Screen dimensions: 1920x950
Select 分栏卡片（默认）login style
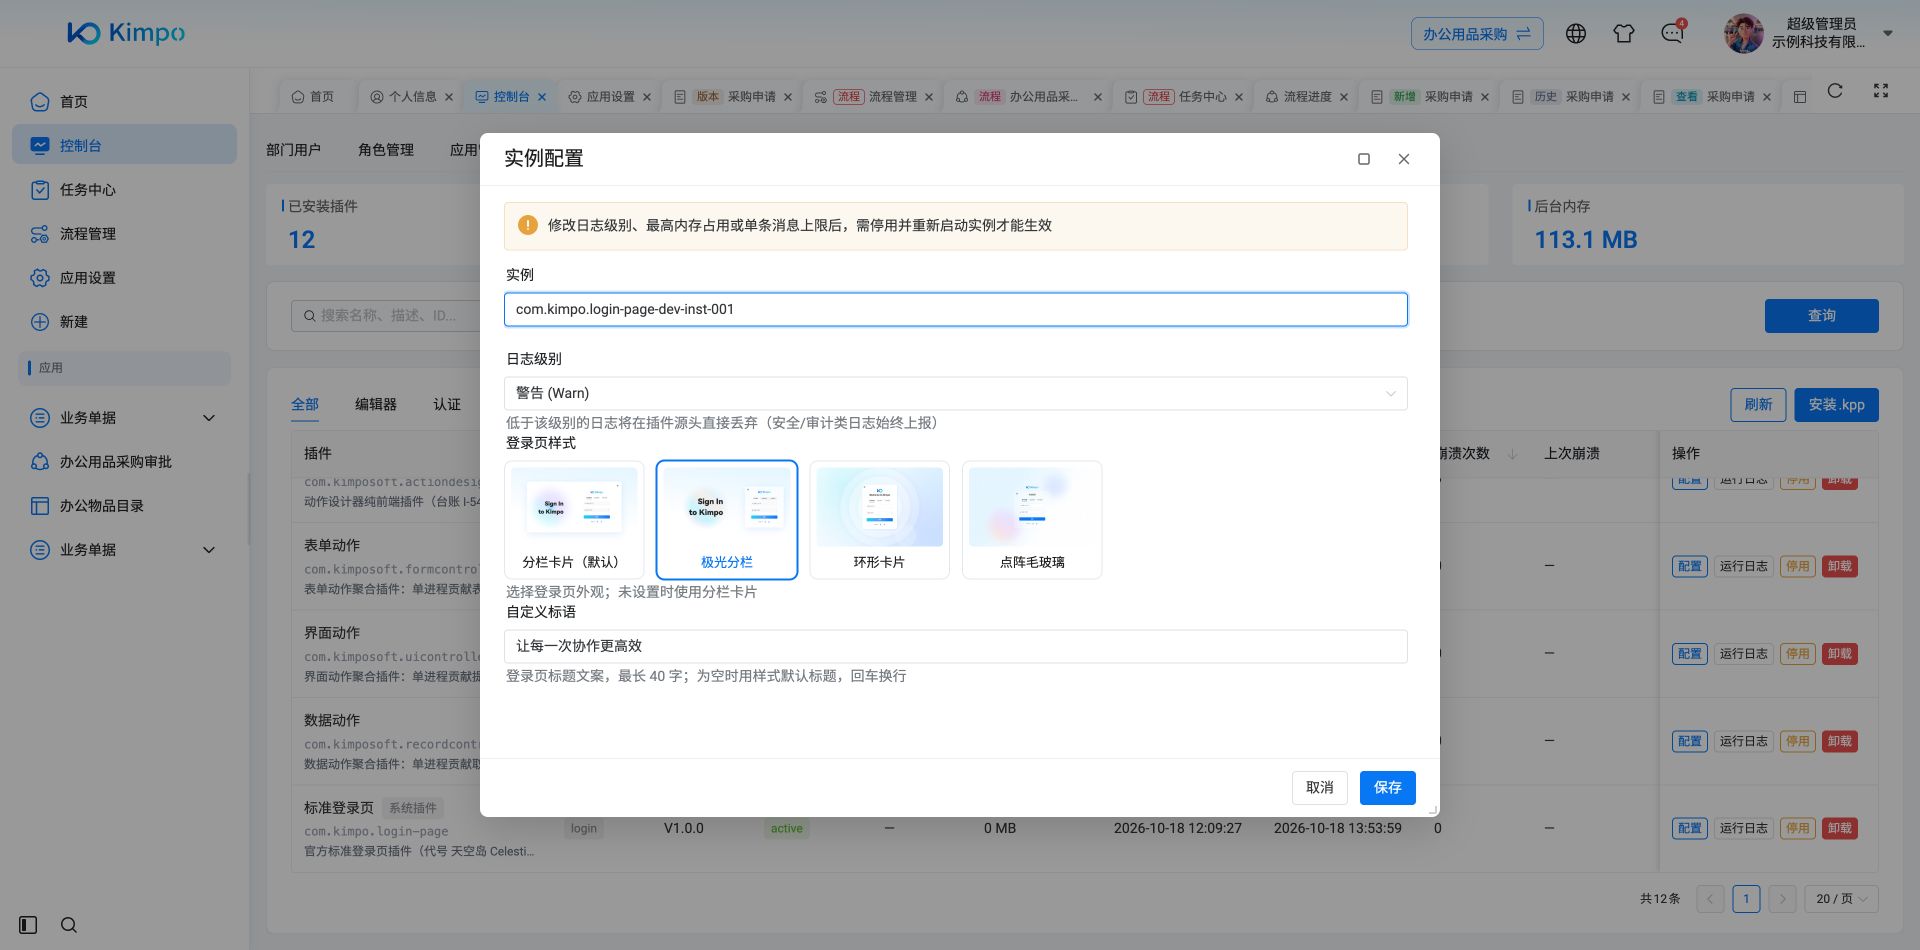[574, 520]
